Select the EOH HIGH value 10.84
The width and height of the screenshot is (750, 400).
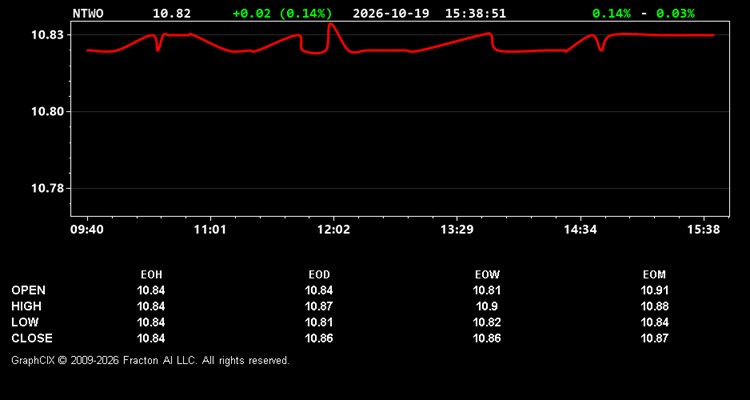coord(151,306)
